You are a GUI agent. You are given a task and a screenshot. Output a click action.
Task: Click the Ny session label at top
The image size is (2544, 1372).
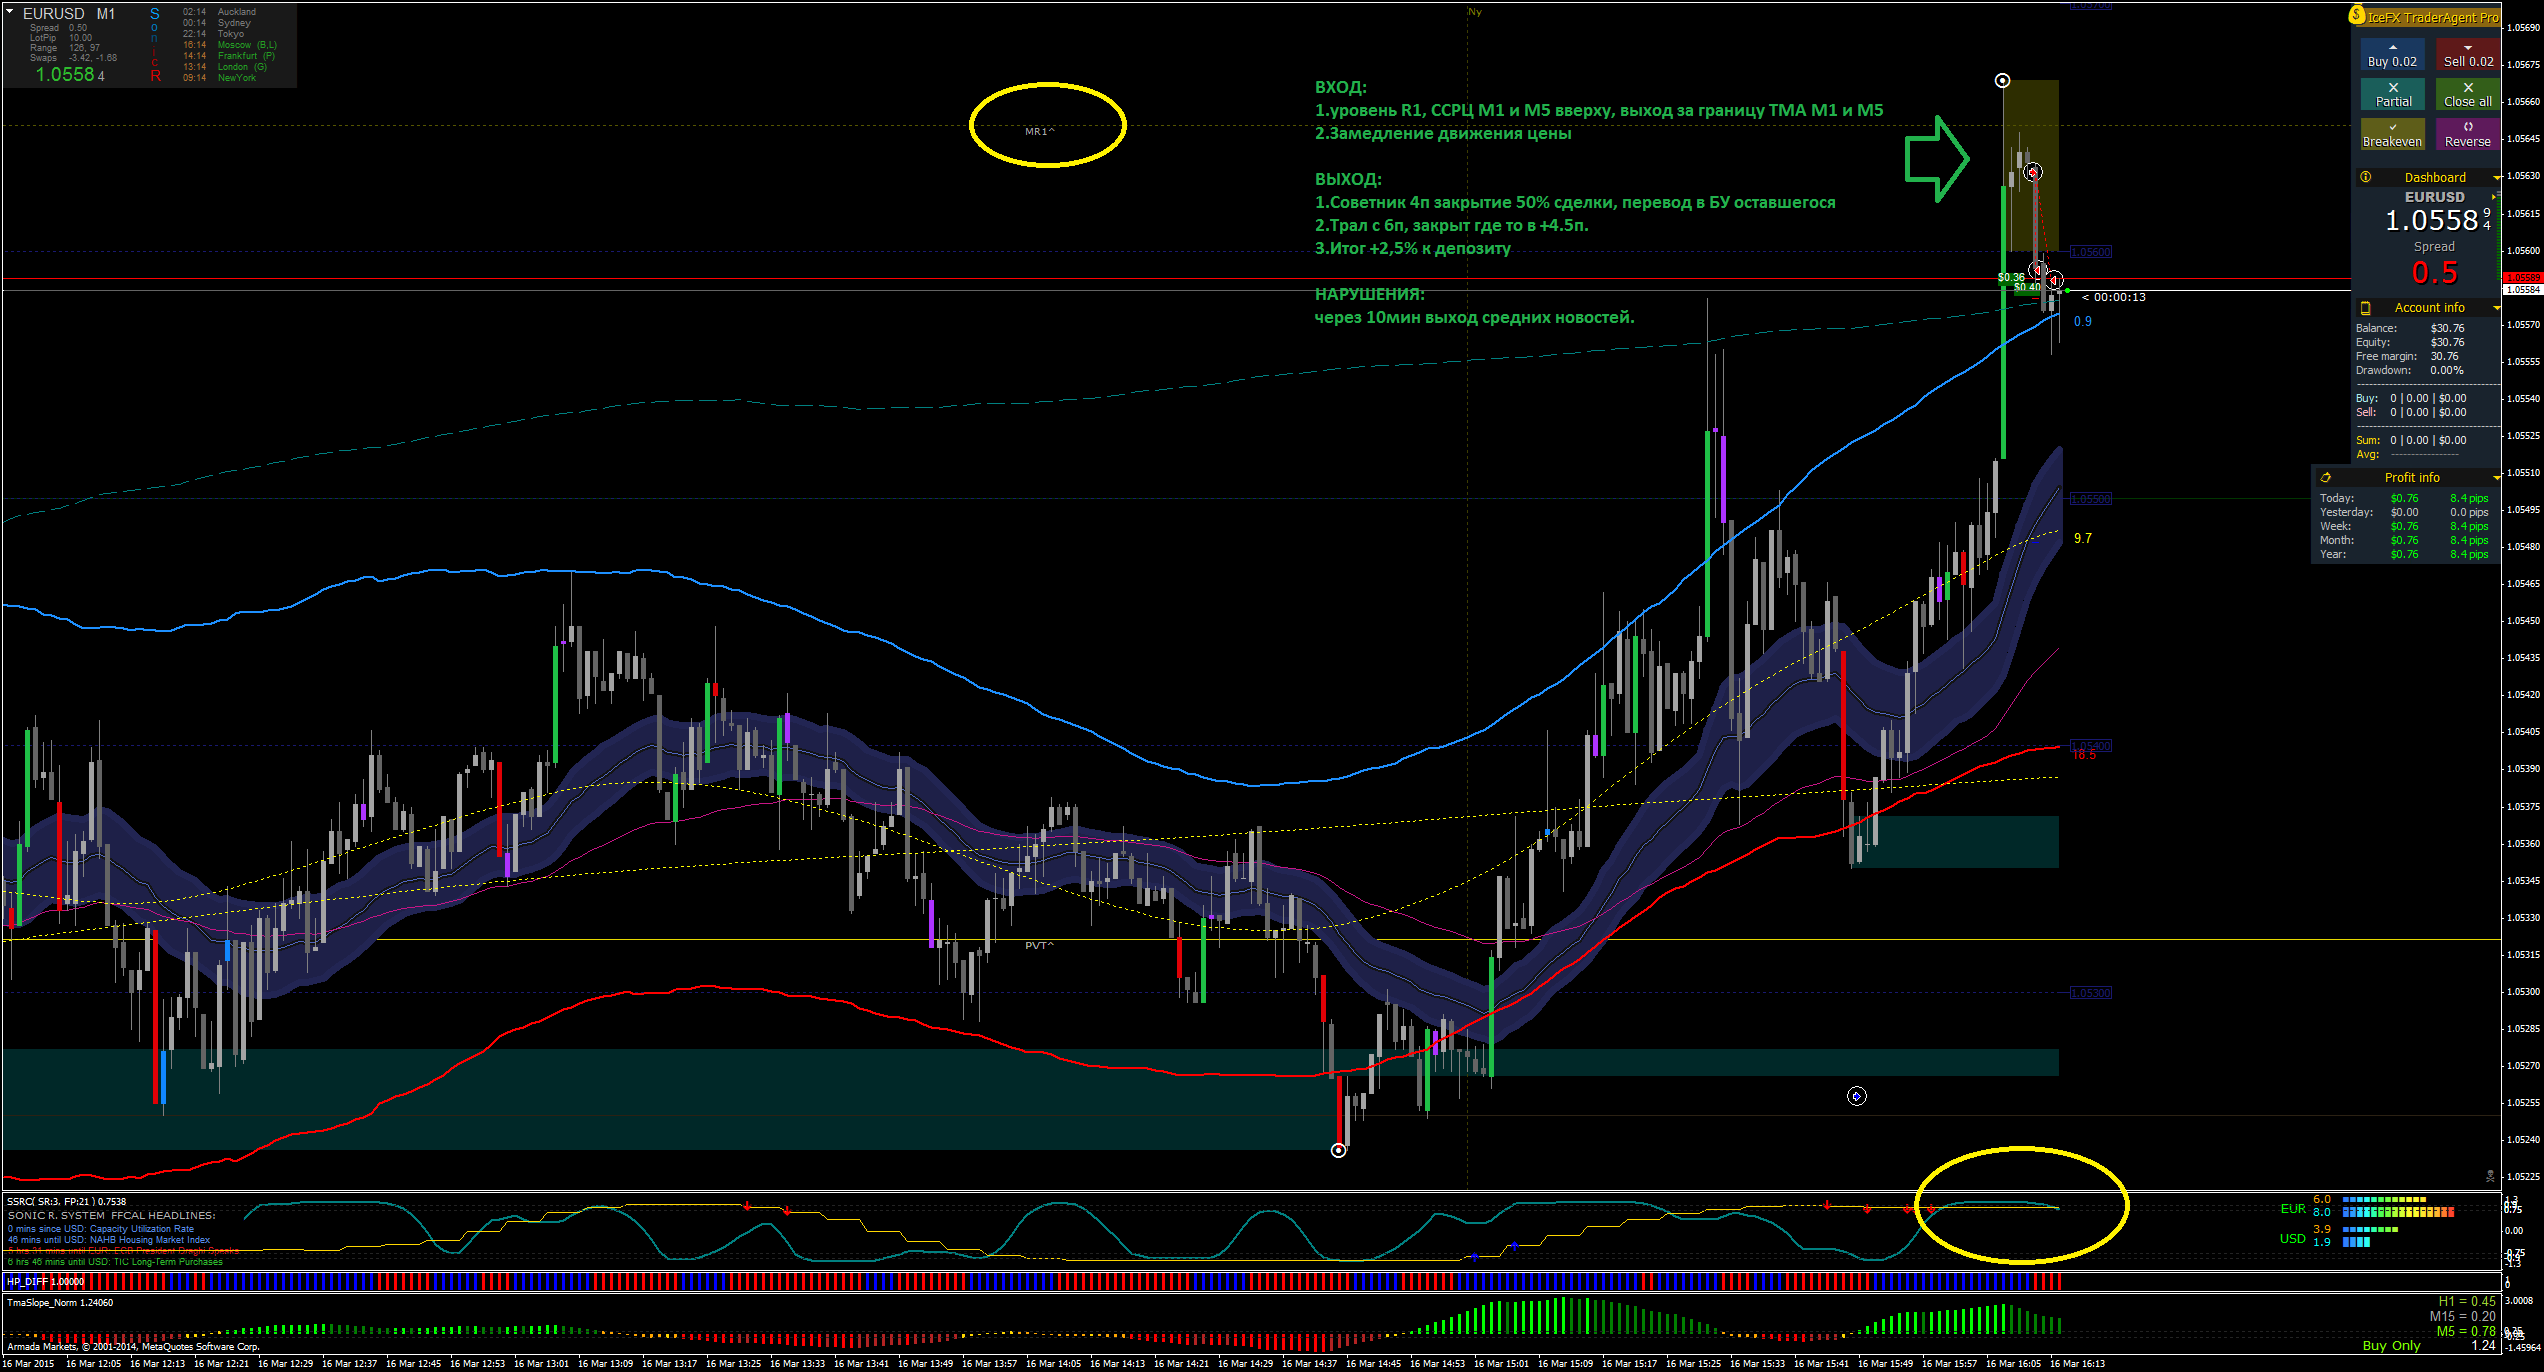point(1475,12)
